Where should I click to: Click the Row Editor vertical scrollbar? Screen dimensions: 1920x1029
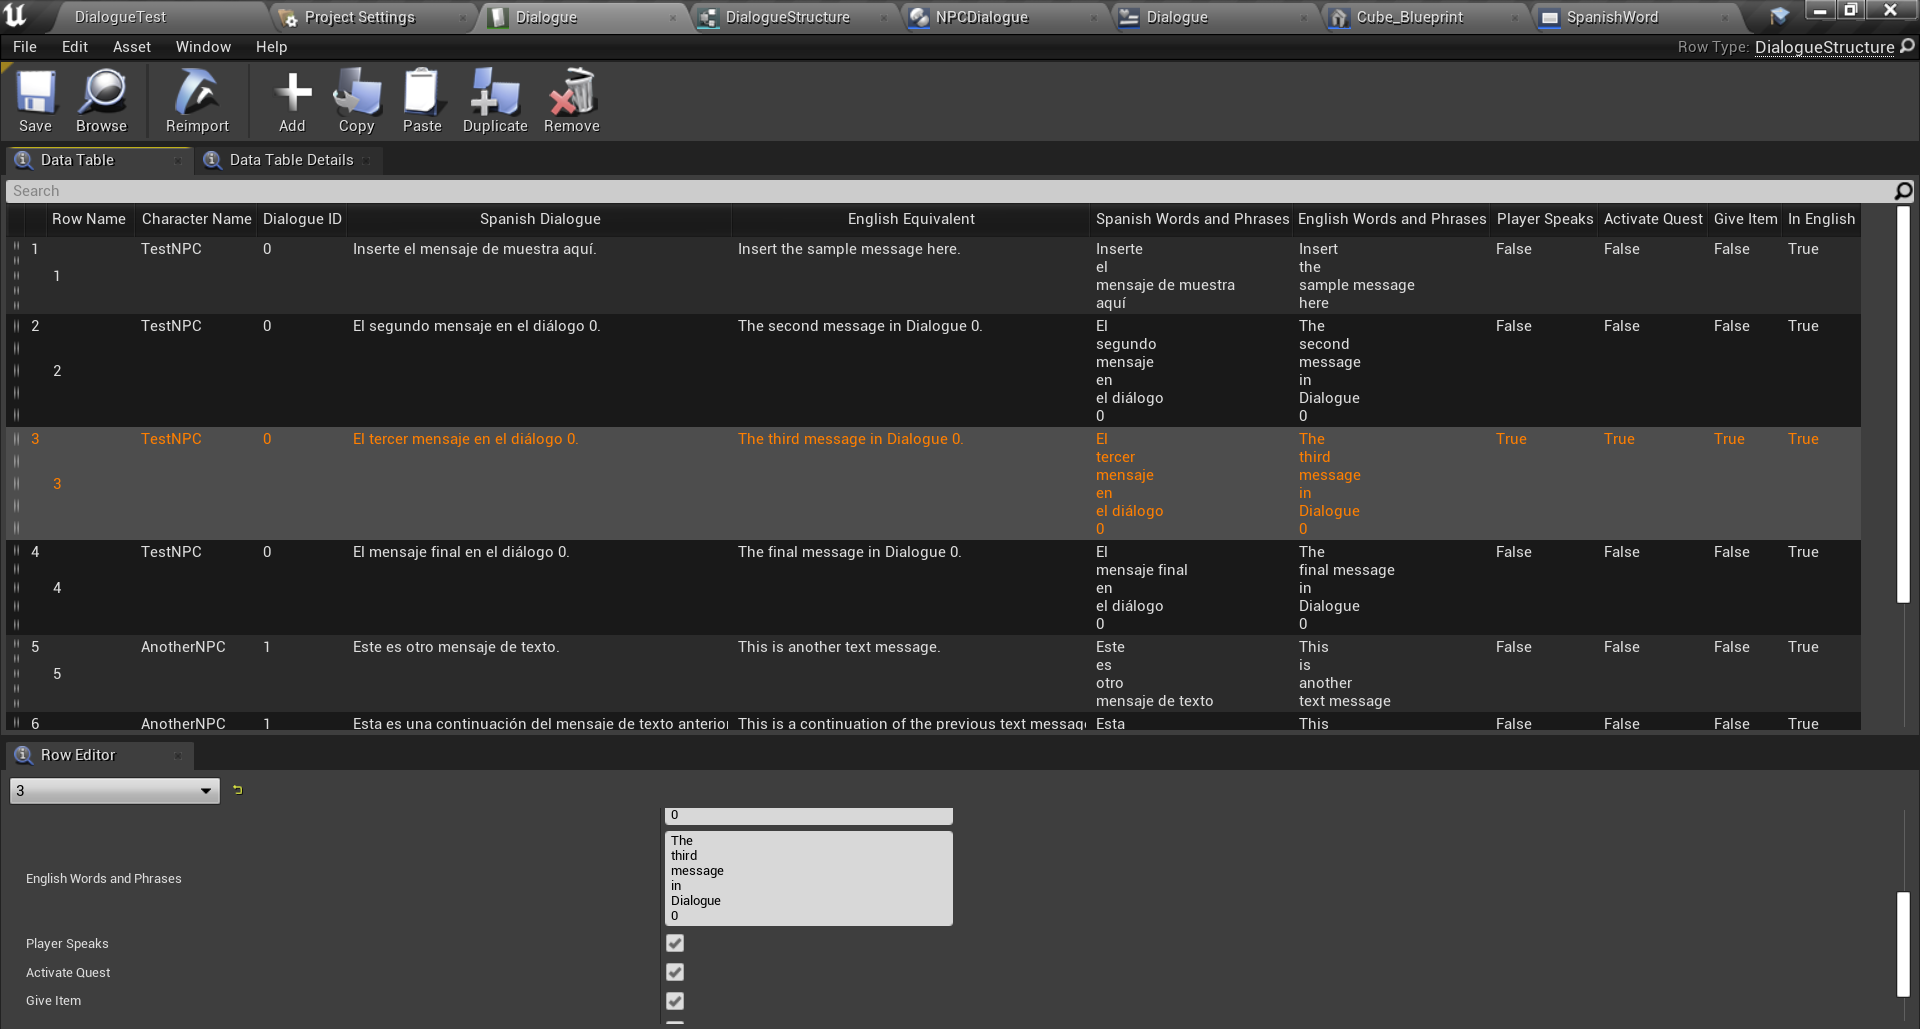click(x=1904, y=944)
